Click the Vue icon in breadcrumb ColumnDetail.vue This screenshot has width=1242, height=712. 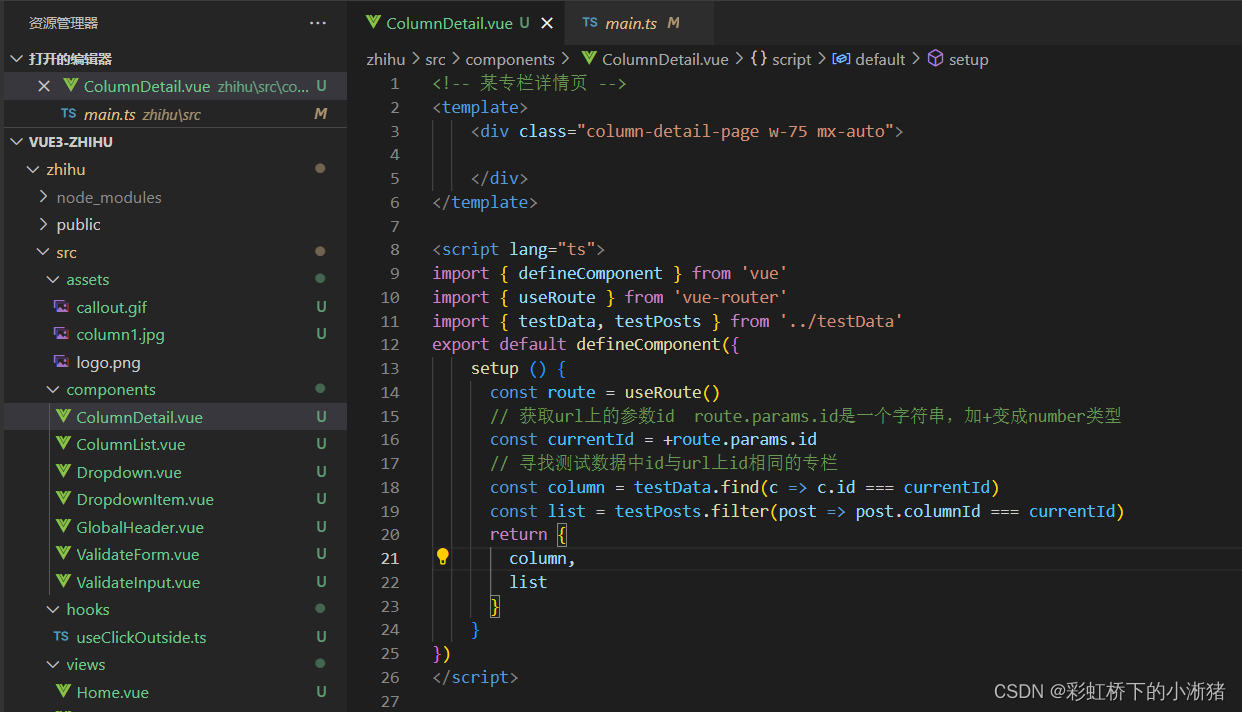(589, 59)
